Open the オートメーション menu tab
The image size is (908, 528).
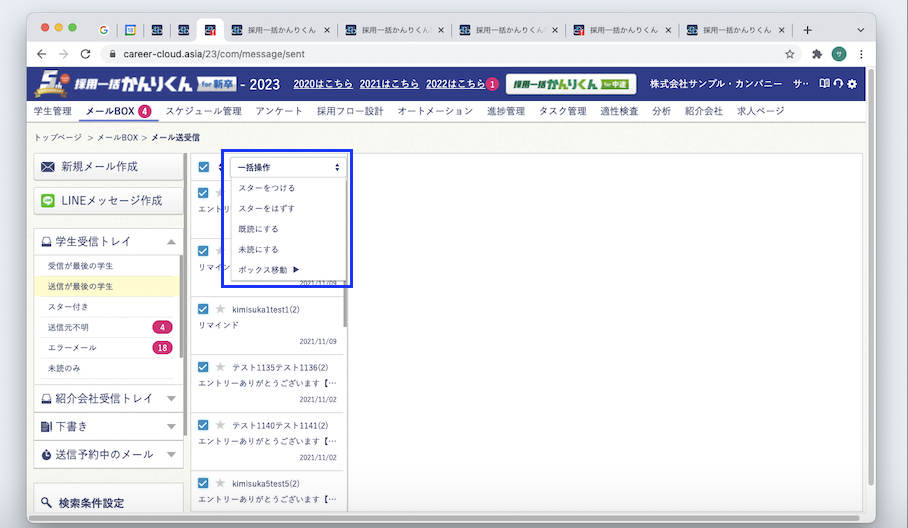click(x=435, y=111)
